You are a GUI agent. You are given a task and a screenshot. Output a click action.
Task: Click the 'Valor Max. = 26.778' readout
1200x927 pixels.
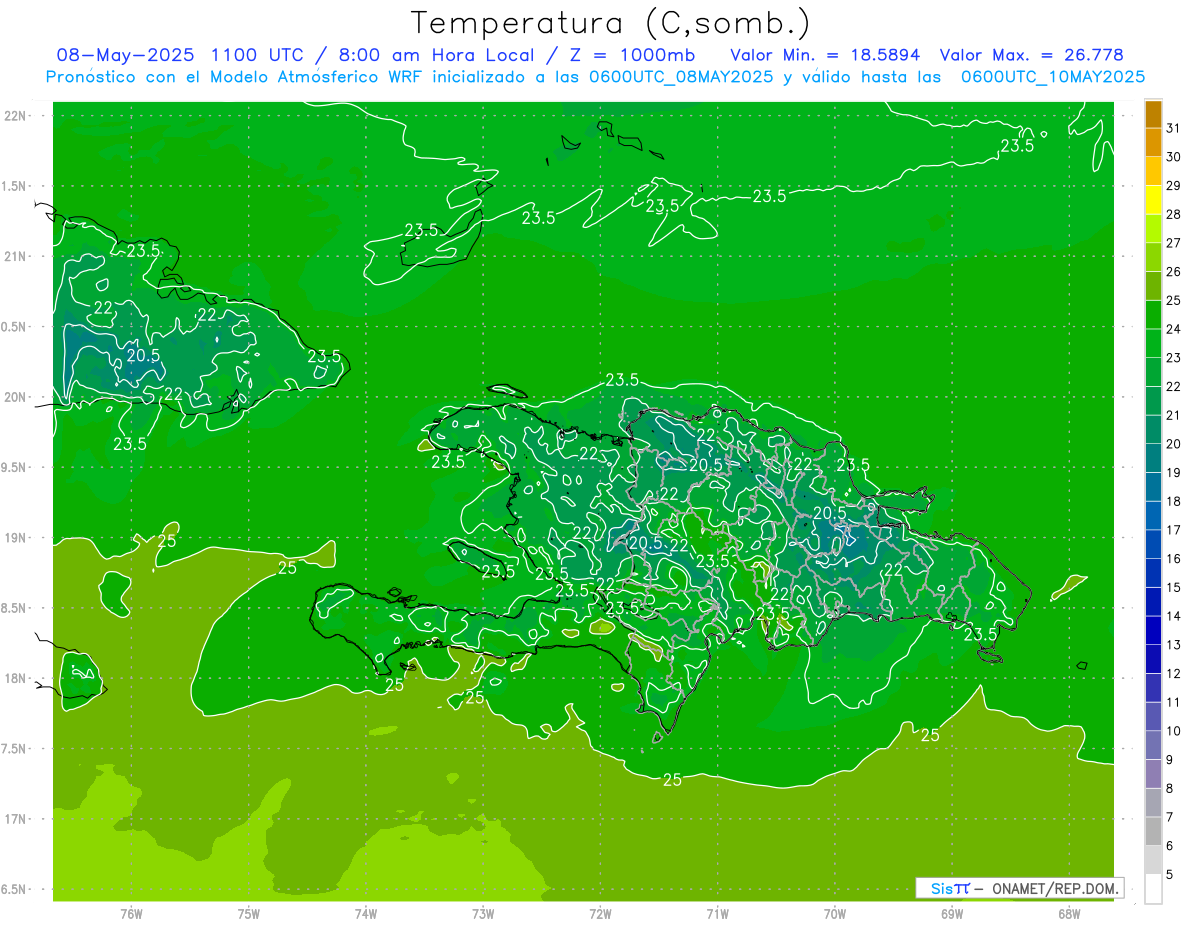pyautogui.click(x=1033, y=55)
